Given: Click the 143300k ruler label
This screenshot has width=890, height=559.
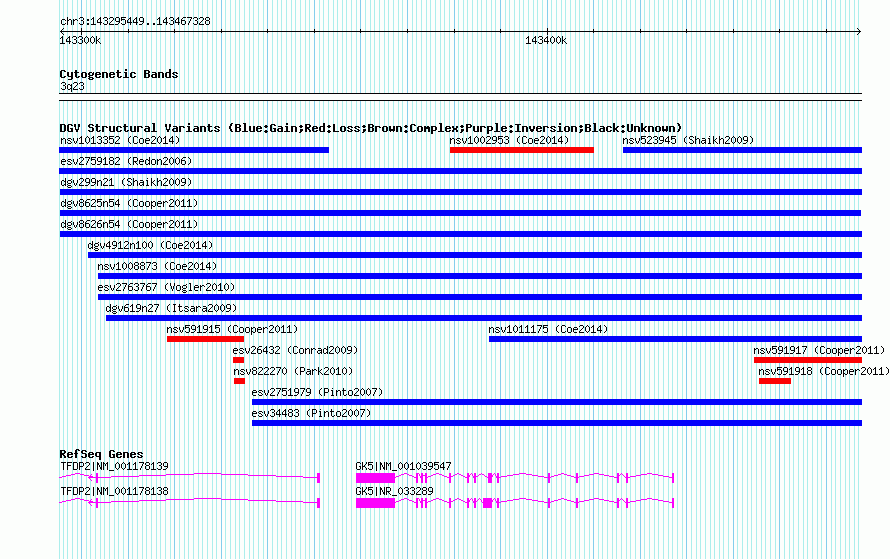Looking at the screenshot, I should 80,41.
